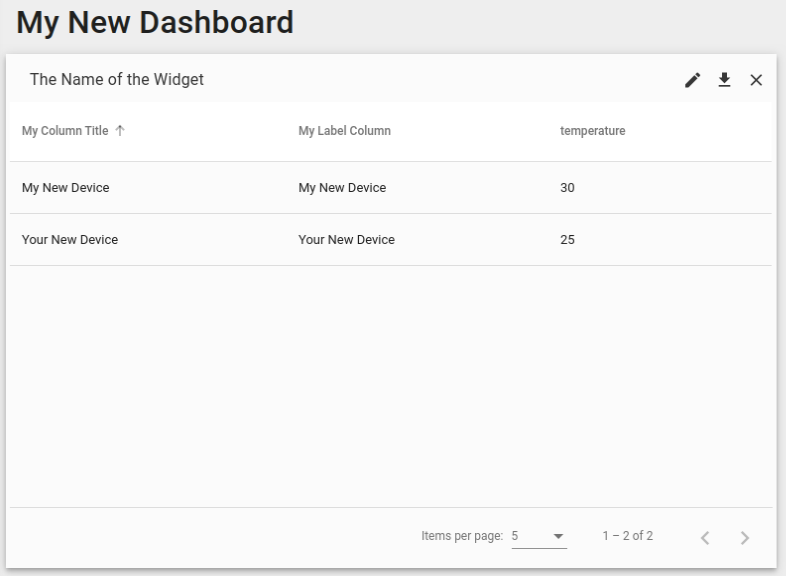Open the Items per page dropdown arrow
This screenshot has width=786, height=576.
[x=558, y=537]
